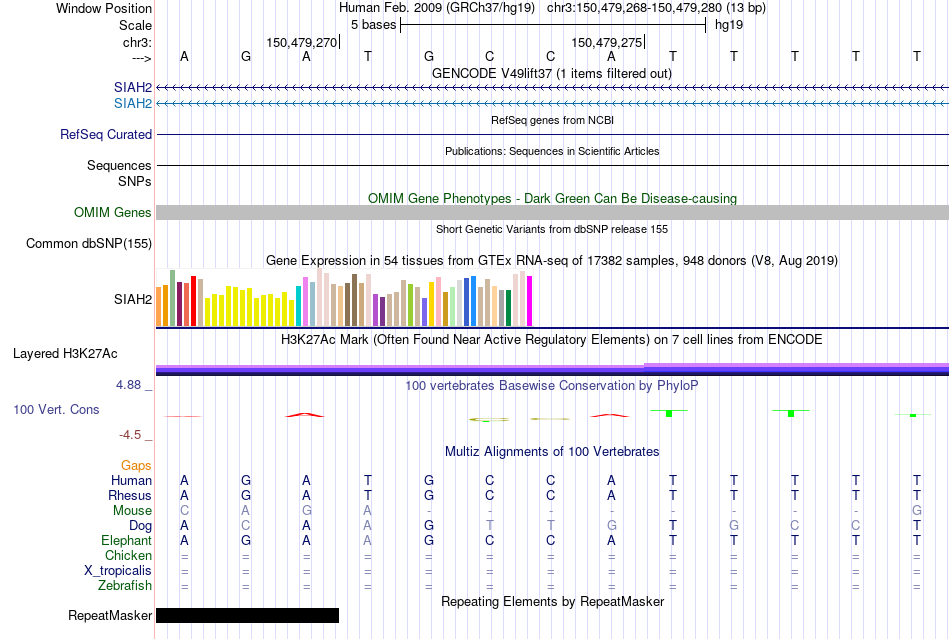
Task: Select the chr3: ruler label
Action: click(137, 42)
